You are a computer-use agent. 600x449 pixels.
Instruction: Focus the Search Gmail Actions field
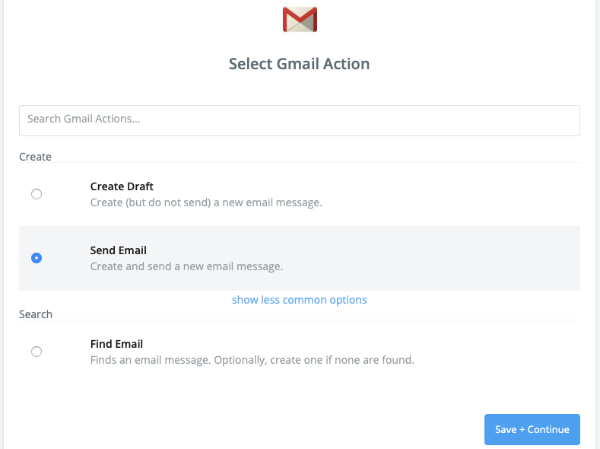tap(300, 120)
